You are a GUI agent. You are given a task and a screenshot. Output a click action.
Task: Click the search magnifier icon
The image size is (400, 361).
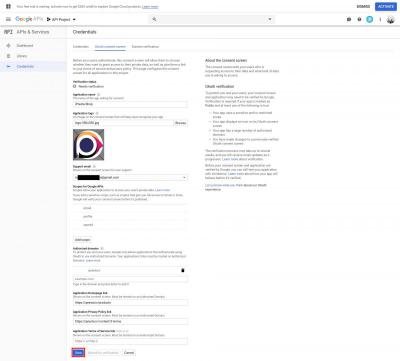click(x=154, y=19)
